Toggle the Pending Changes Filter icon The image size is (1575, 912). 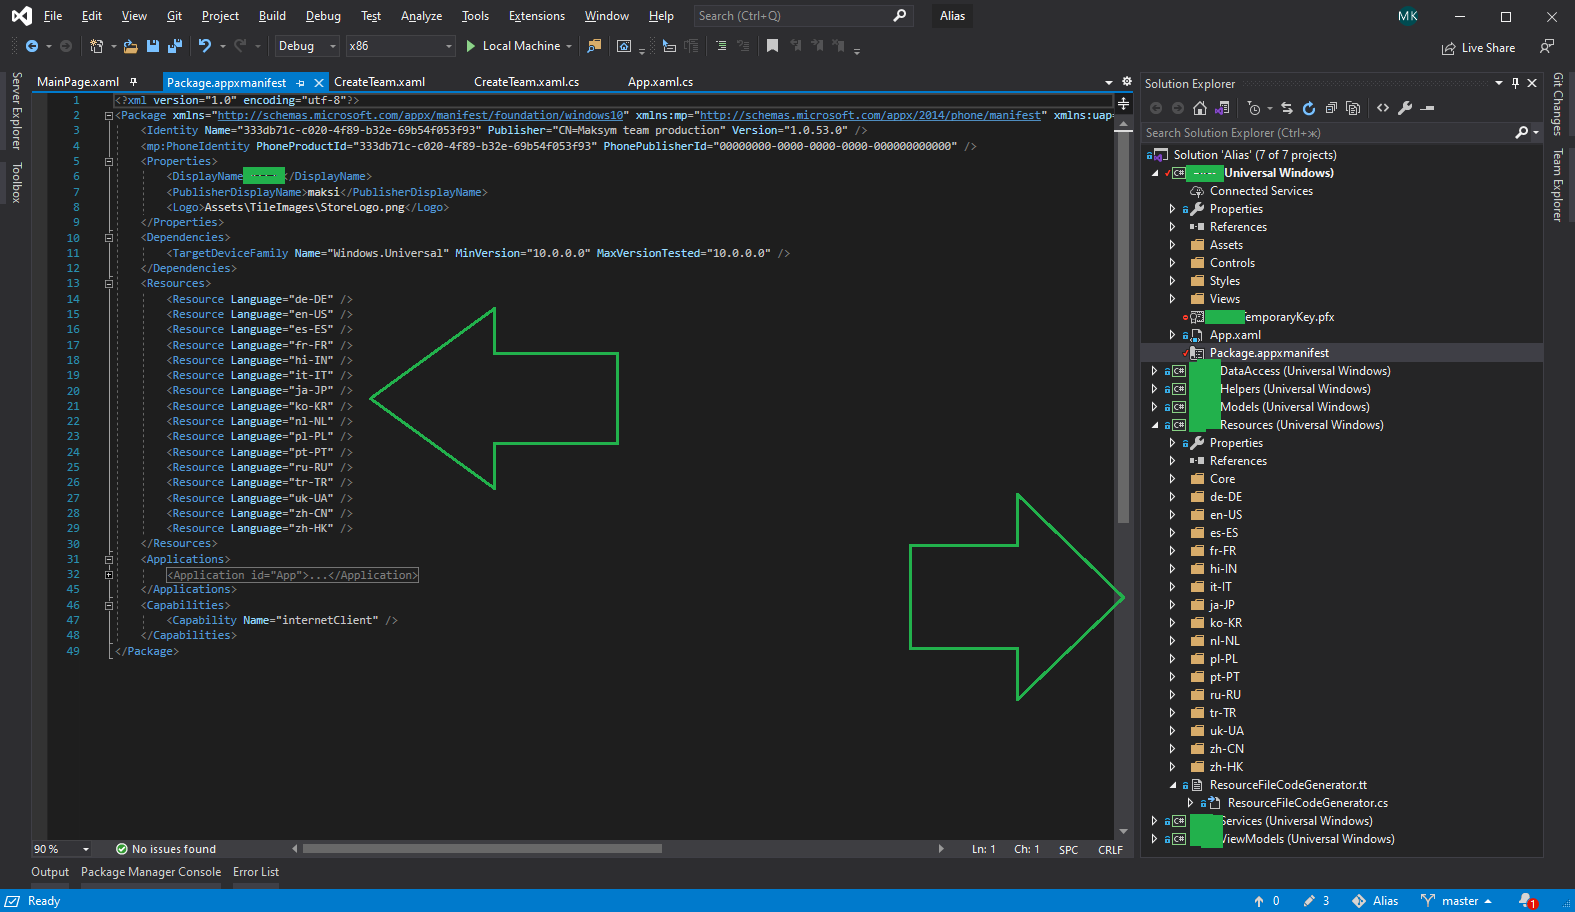coord(1254,108)
